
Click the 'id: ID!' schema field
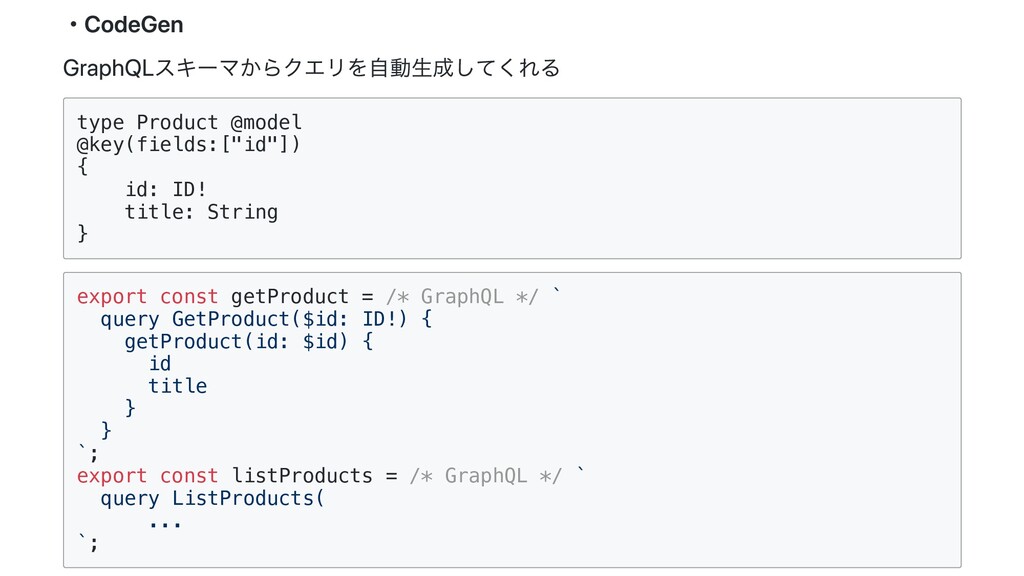[166, 189]
